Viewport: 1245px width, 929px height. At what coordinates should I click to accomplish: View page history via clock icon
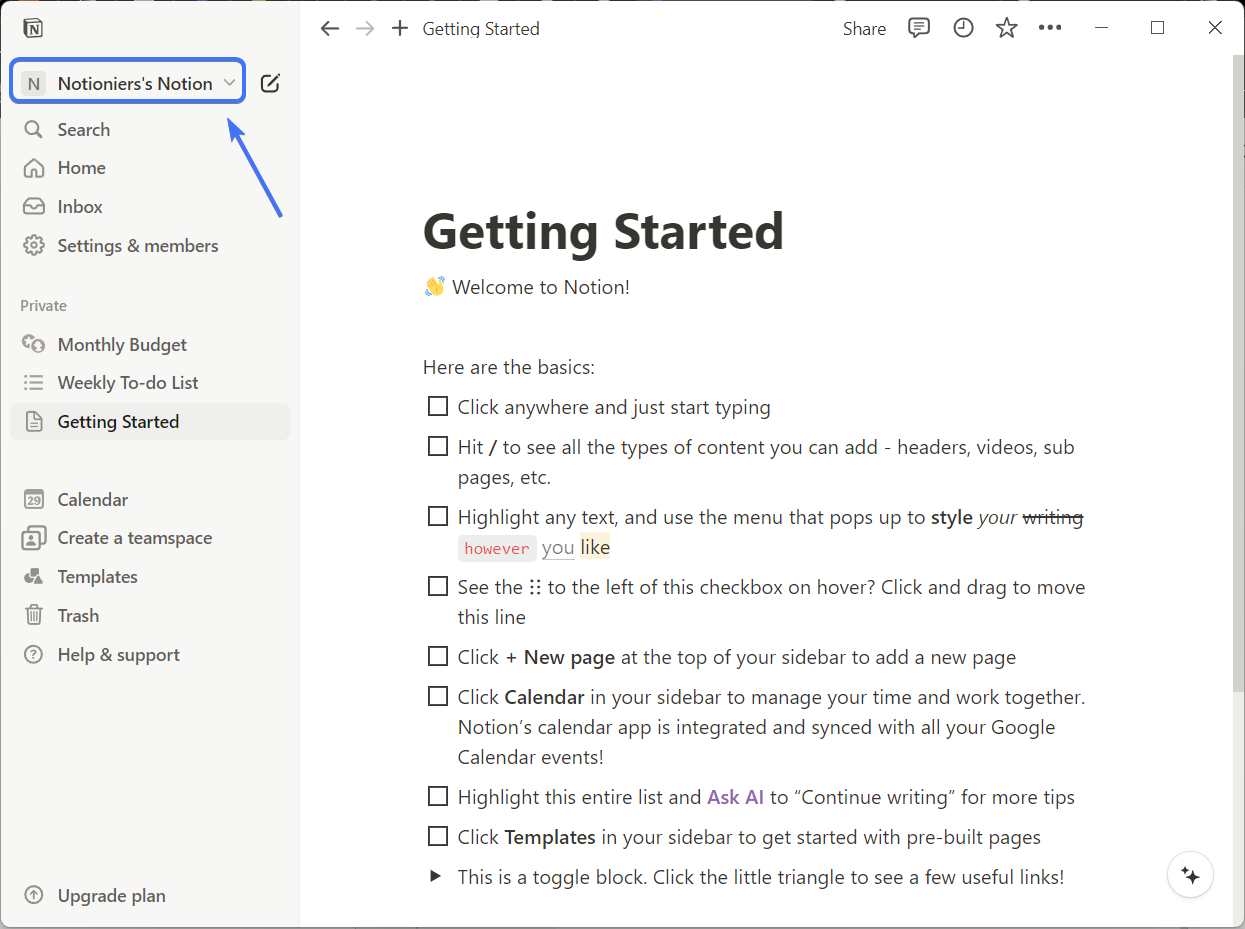(963, 28)
